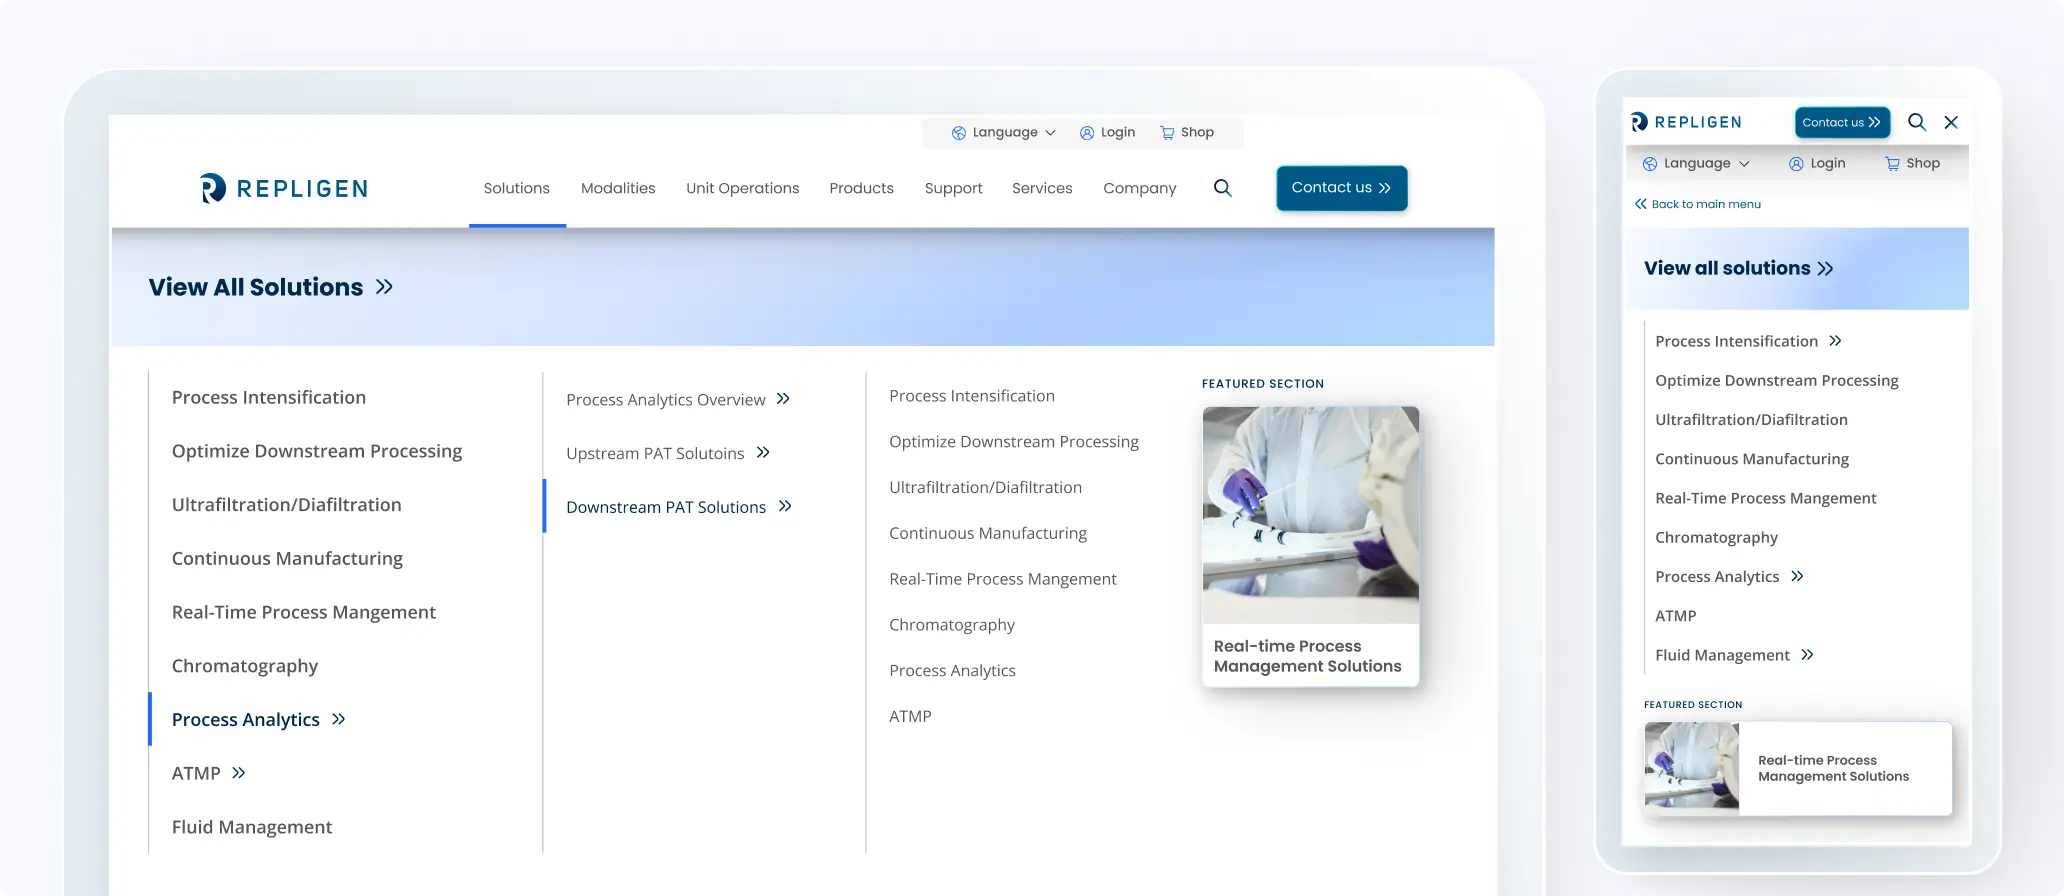Open desktop featured Real-time Process Management card
Image resolution: width=2064 pixels, height=896 pixels.
click(x=1311, y=546)
